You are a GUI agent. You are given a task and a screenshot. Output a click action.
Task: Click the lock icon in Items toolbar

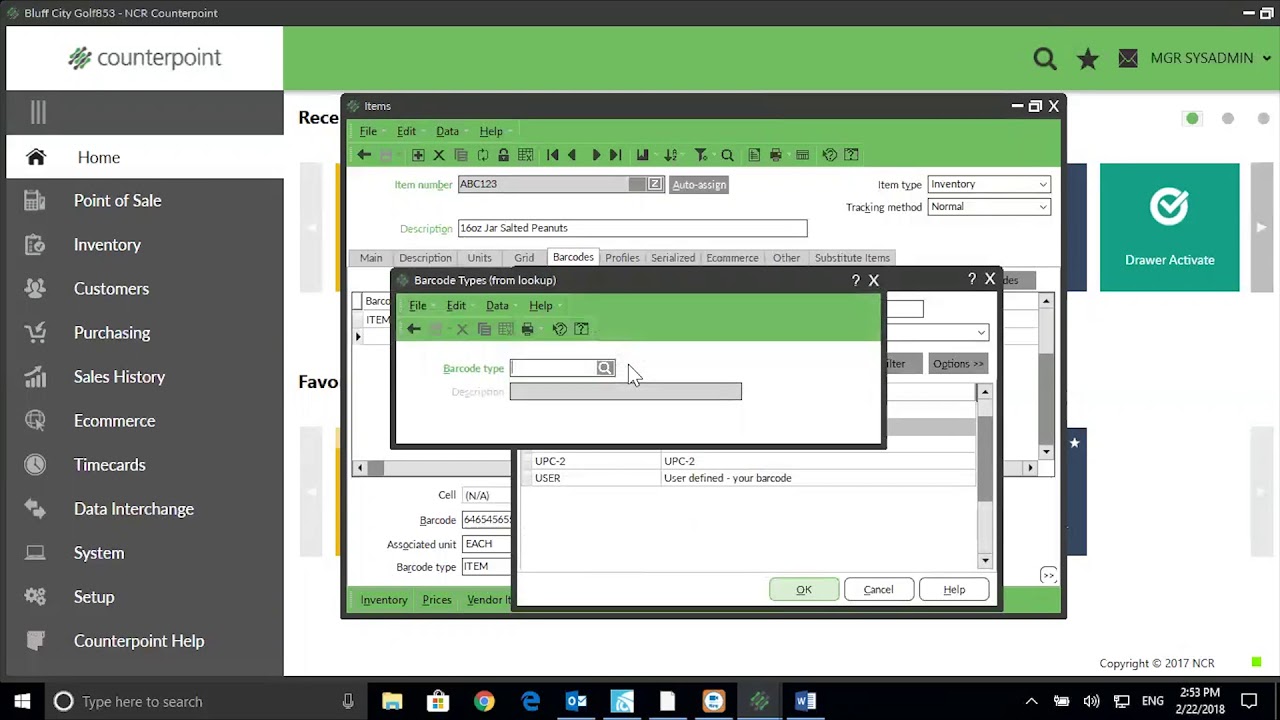pyautogui.click(x=503, y=155)
